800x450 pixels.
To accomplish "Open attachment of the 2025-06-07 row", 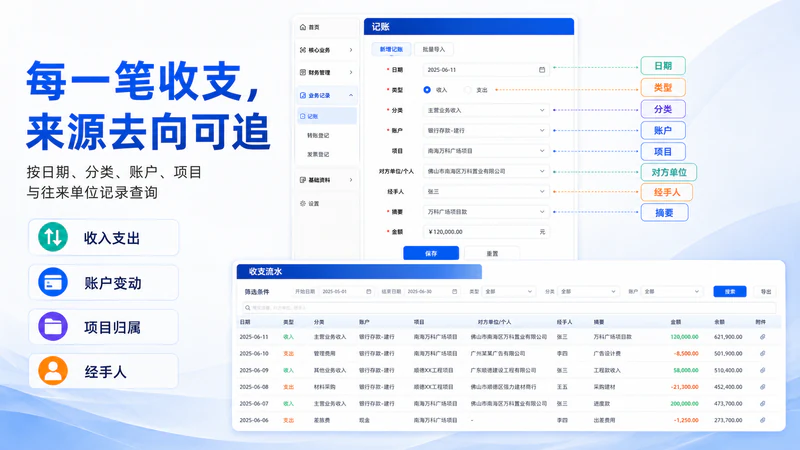I will [x=762, y=404].
